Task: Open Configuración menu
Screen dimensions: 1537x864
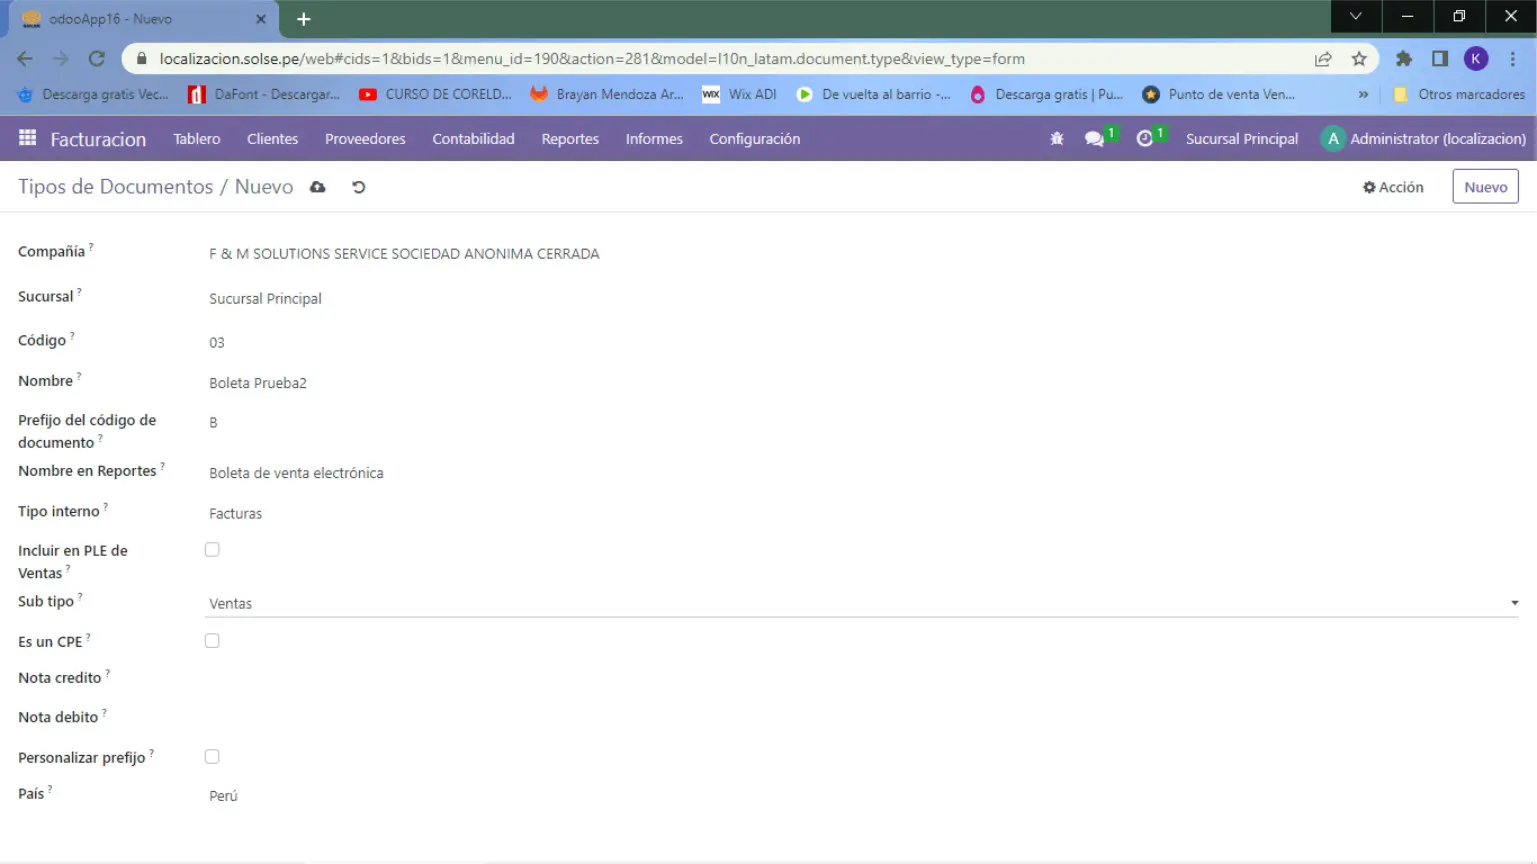Action: (754, 139)
